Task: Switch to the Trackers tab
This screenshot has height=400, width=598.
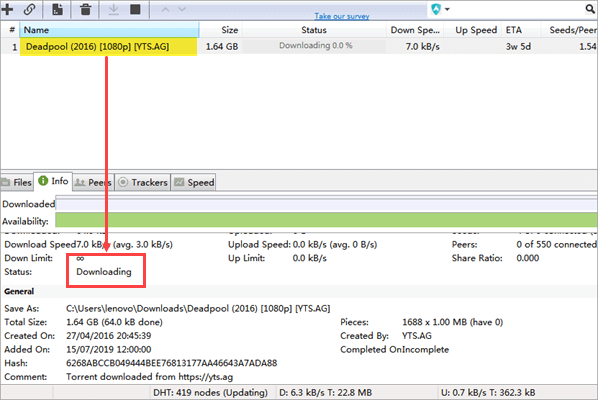Action: [x=143, y=183]
